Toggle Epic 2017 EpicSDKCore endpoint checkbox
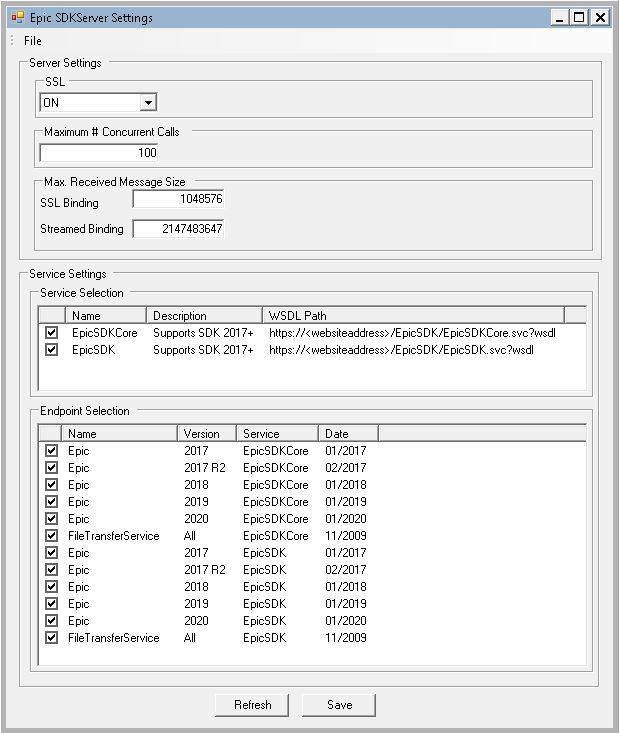This screenshot has height=733, width=619. 51,451
